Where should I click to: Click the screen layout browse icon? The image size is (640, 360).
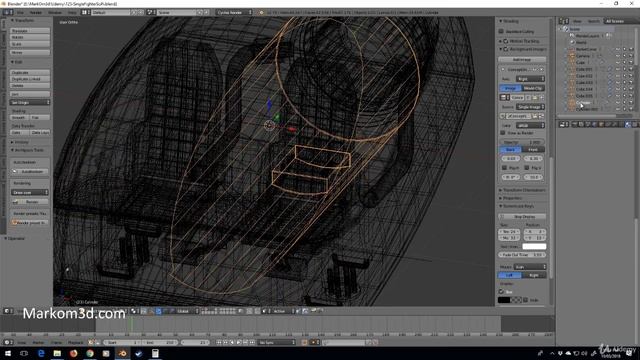tap(85, 13)
